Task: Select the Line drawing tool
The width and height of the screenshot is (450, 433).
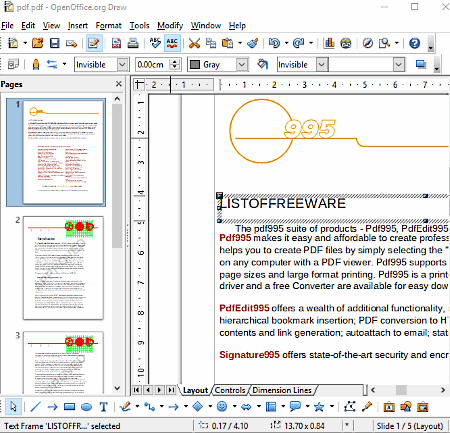Action: click(x=36, y=407)
